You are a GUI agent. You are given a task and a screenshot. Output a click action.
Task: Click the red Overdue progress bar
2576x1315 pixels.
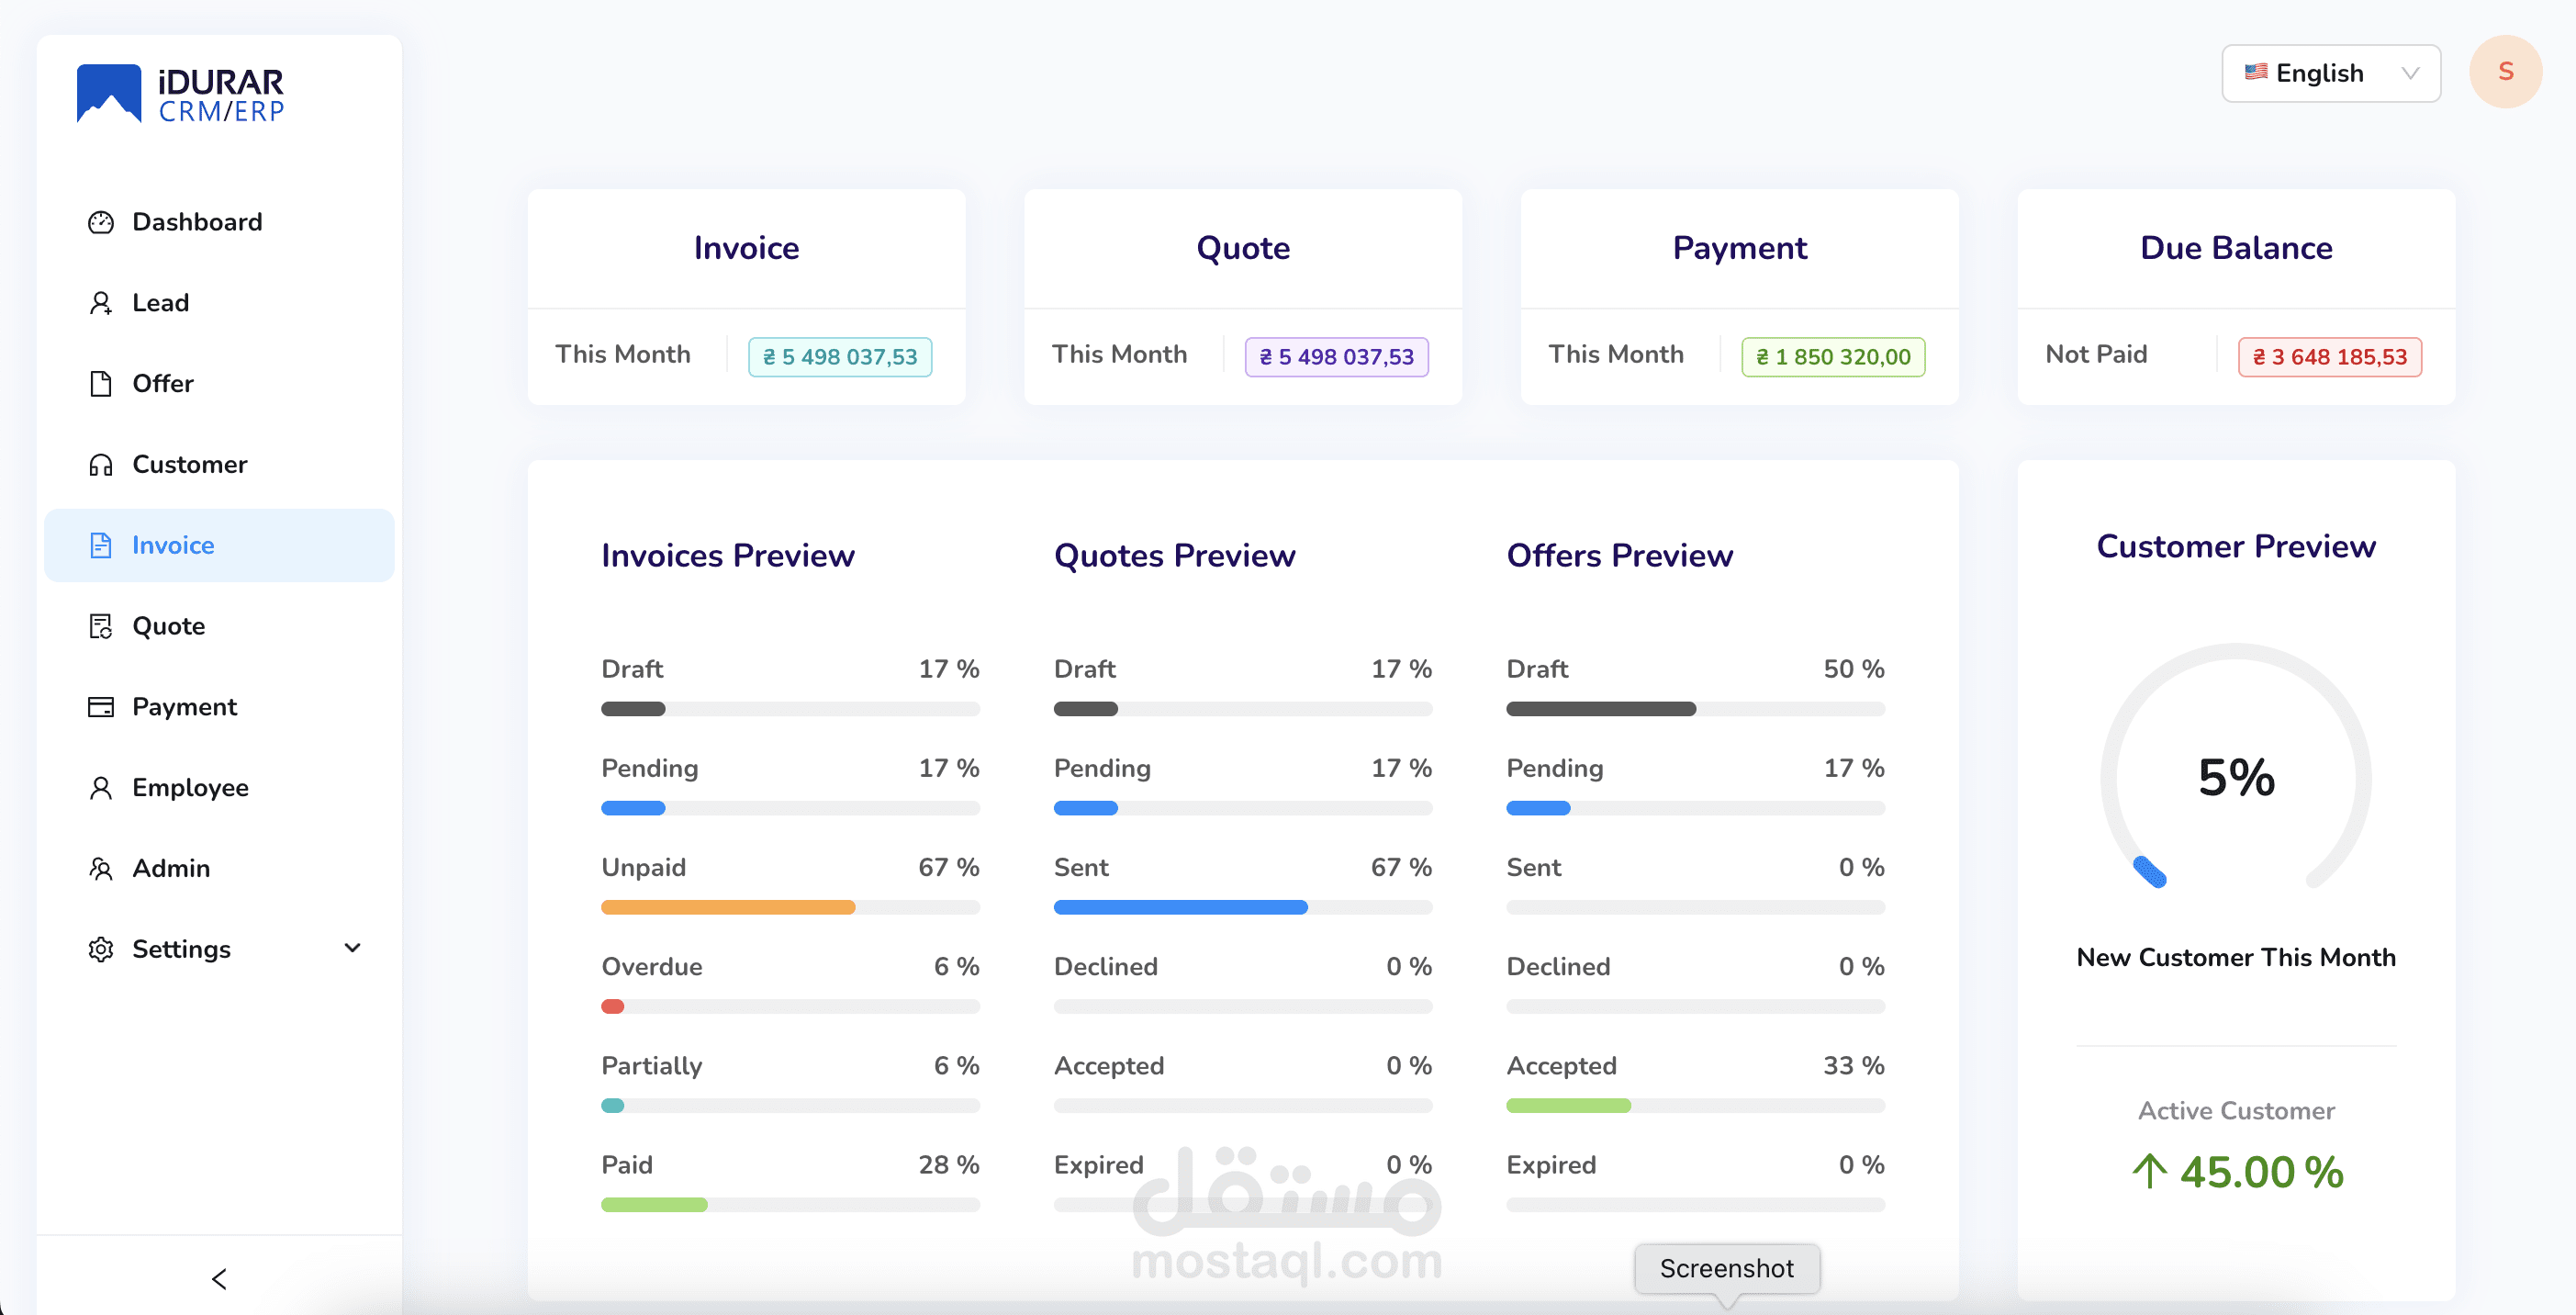[x=790, y=1007]
